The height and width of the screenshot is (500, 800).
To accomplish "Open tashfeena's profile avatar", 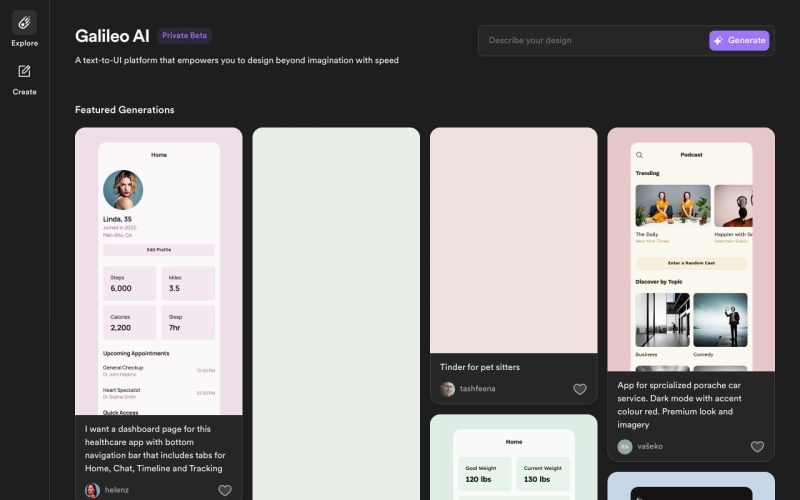I will (x=447, y=389).
